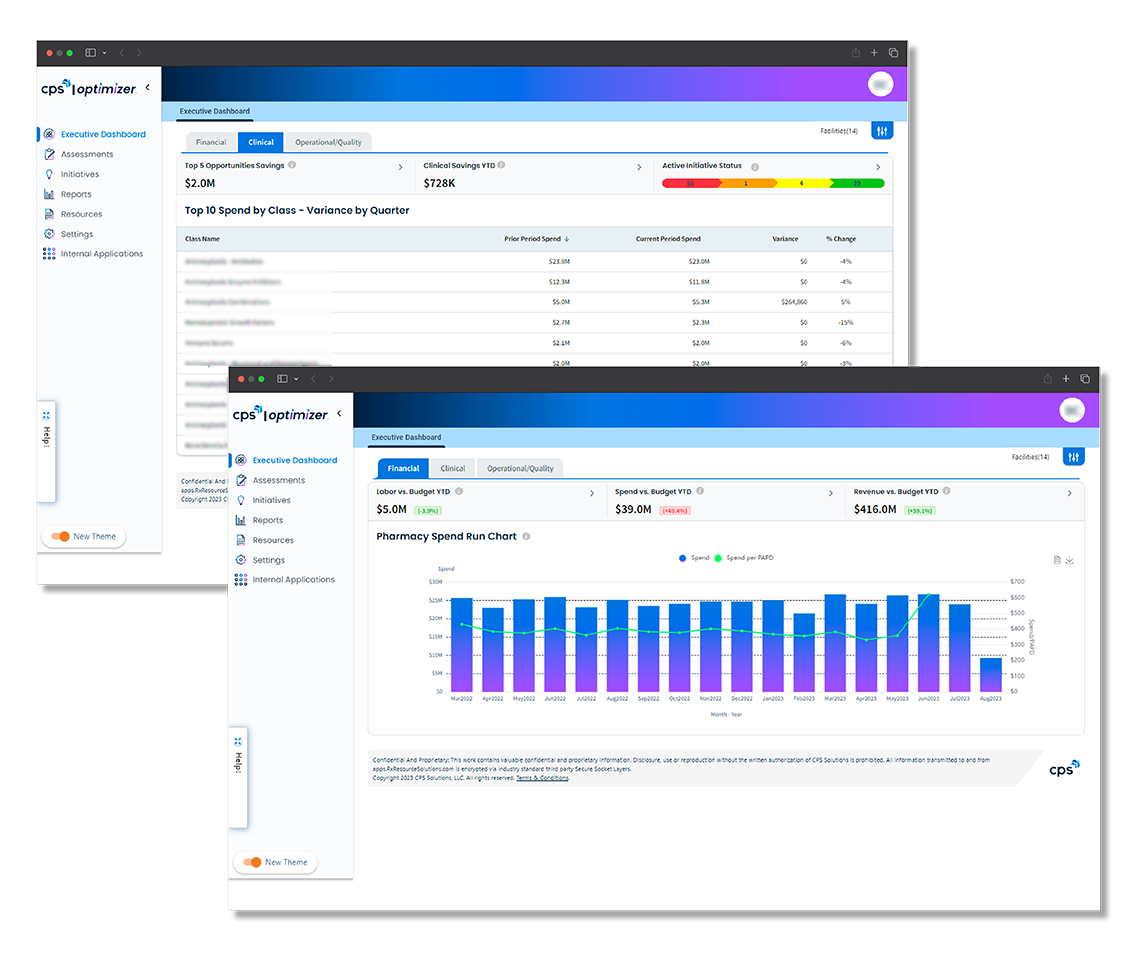Click the user avatar in the top banner
The height and width of the screenshot is (956, 1136).
point(1071,410)
